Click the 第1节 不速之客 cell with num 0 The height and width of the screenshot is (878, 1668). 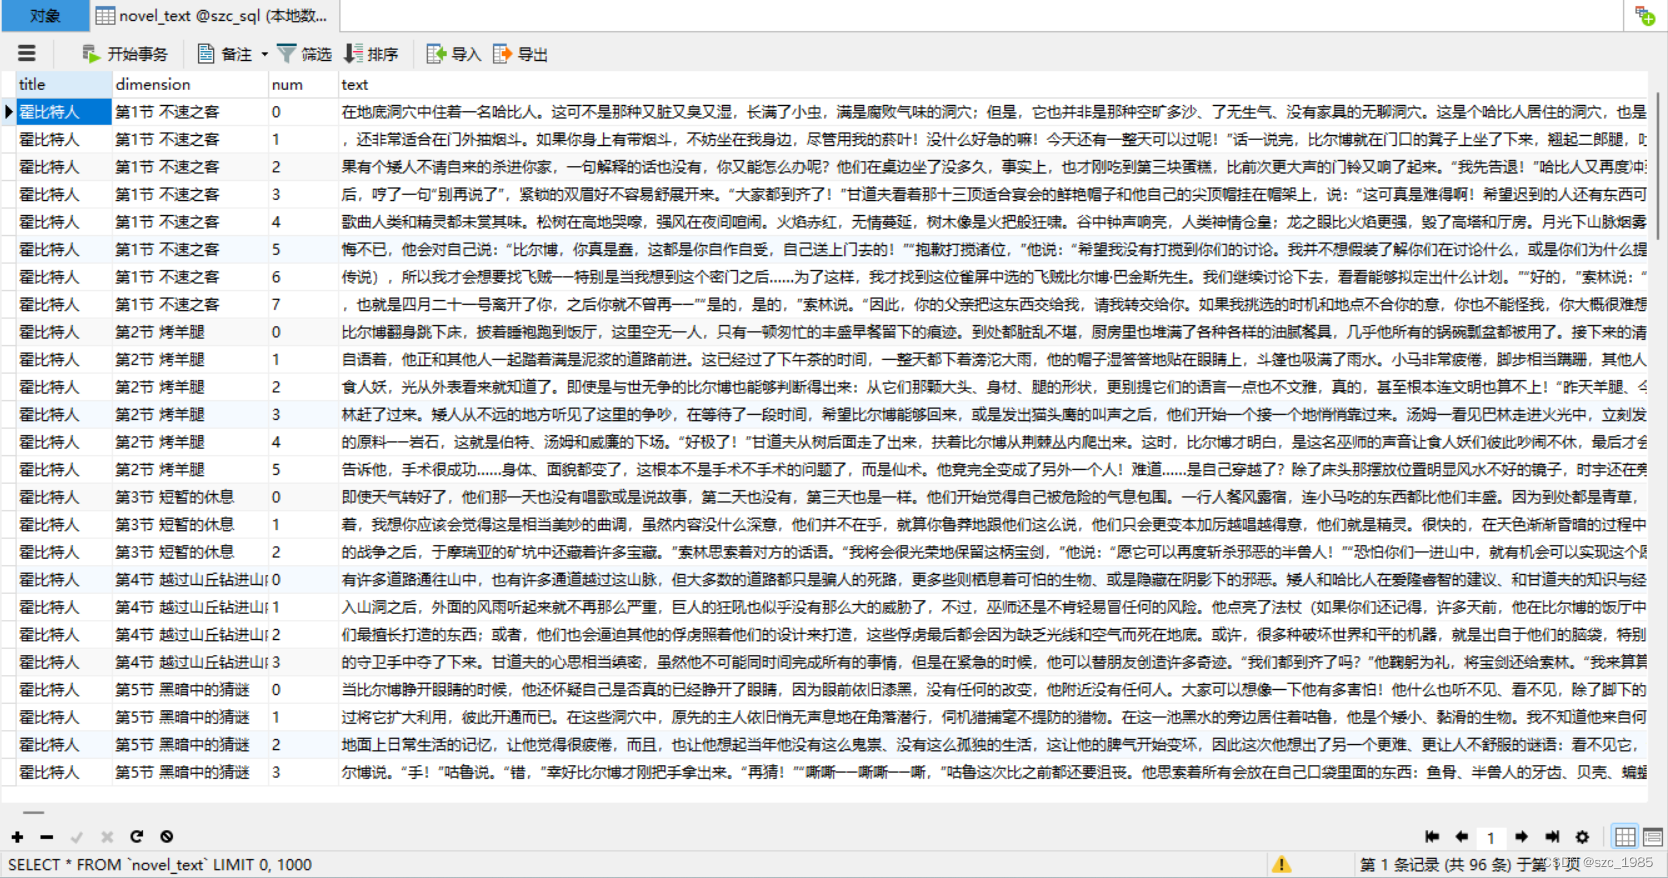coord(190,112)
